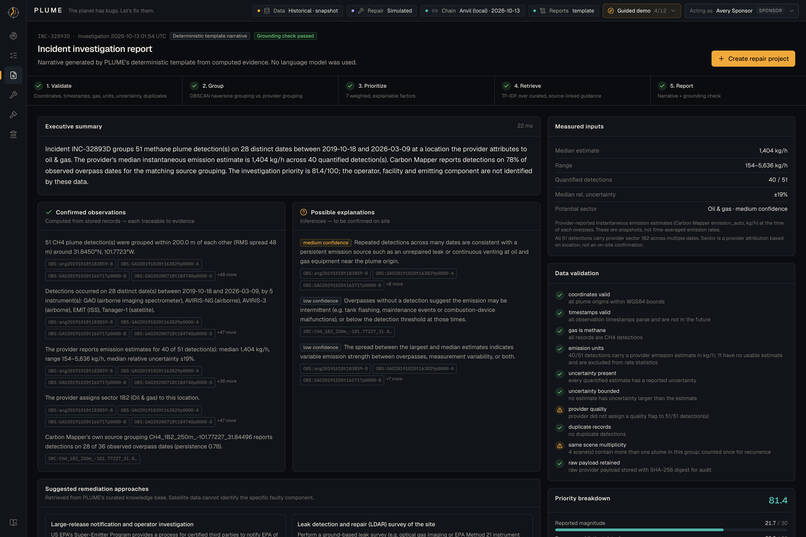Expand +8 more under medium confidence explanation
The height and width of the screenshot is (537, 806).
394,284
